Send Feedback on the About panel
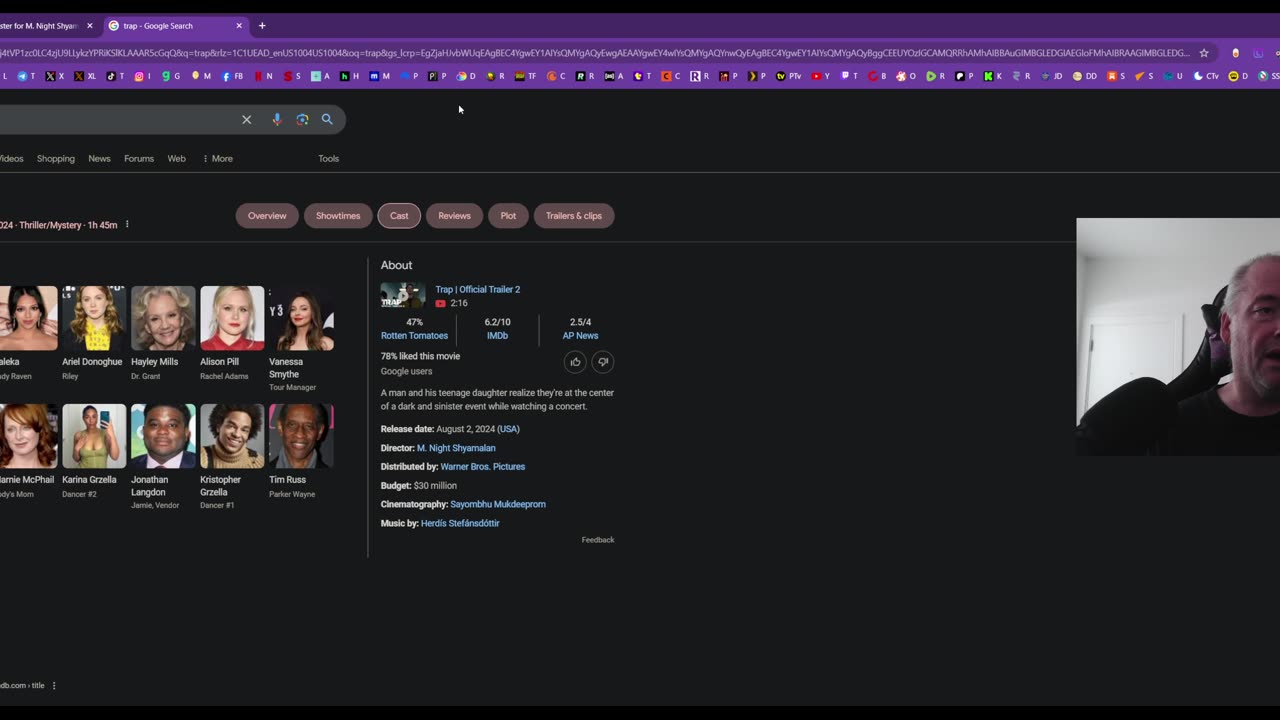Viewport: 1280px width, 720px height. [598, 540]
